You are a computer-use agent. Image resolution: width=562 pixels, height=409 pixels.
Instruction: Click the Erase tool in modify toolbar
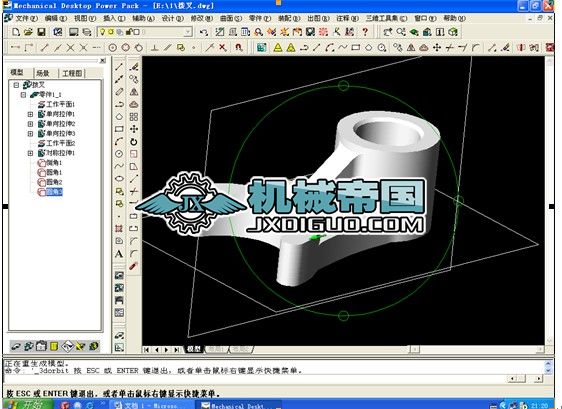click(x=134, y=67)
